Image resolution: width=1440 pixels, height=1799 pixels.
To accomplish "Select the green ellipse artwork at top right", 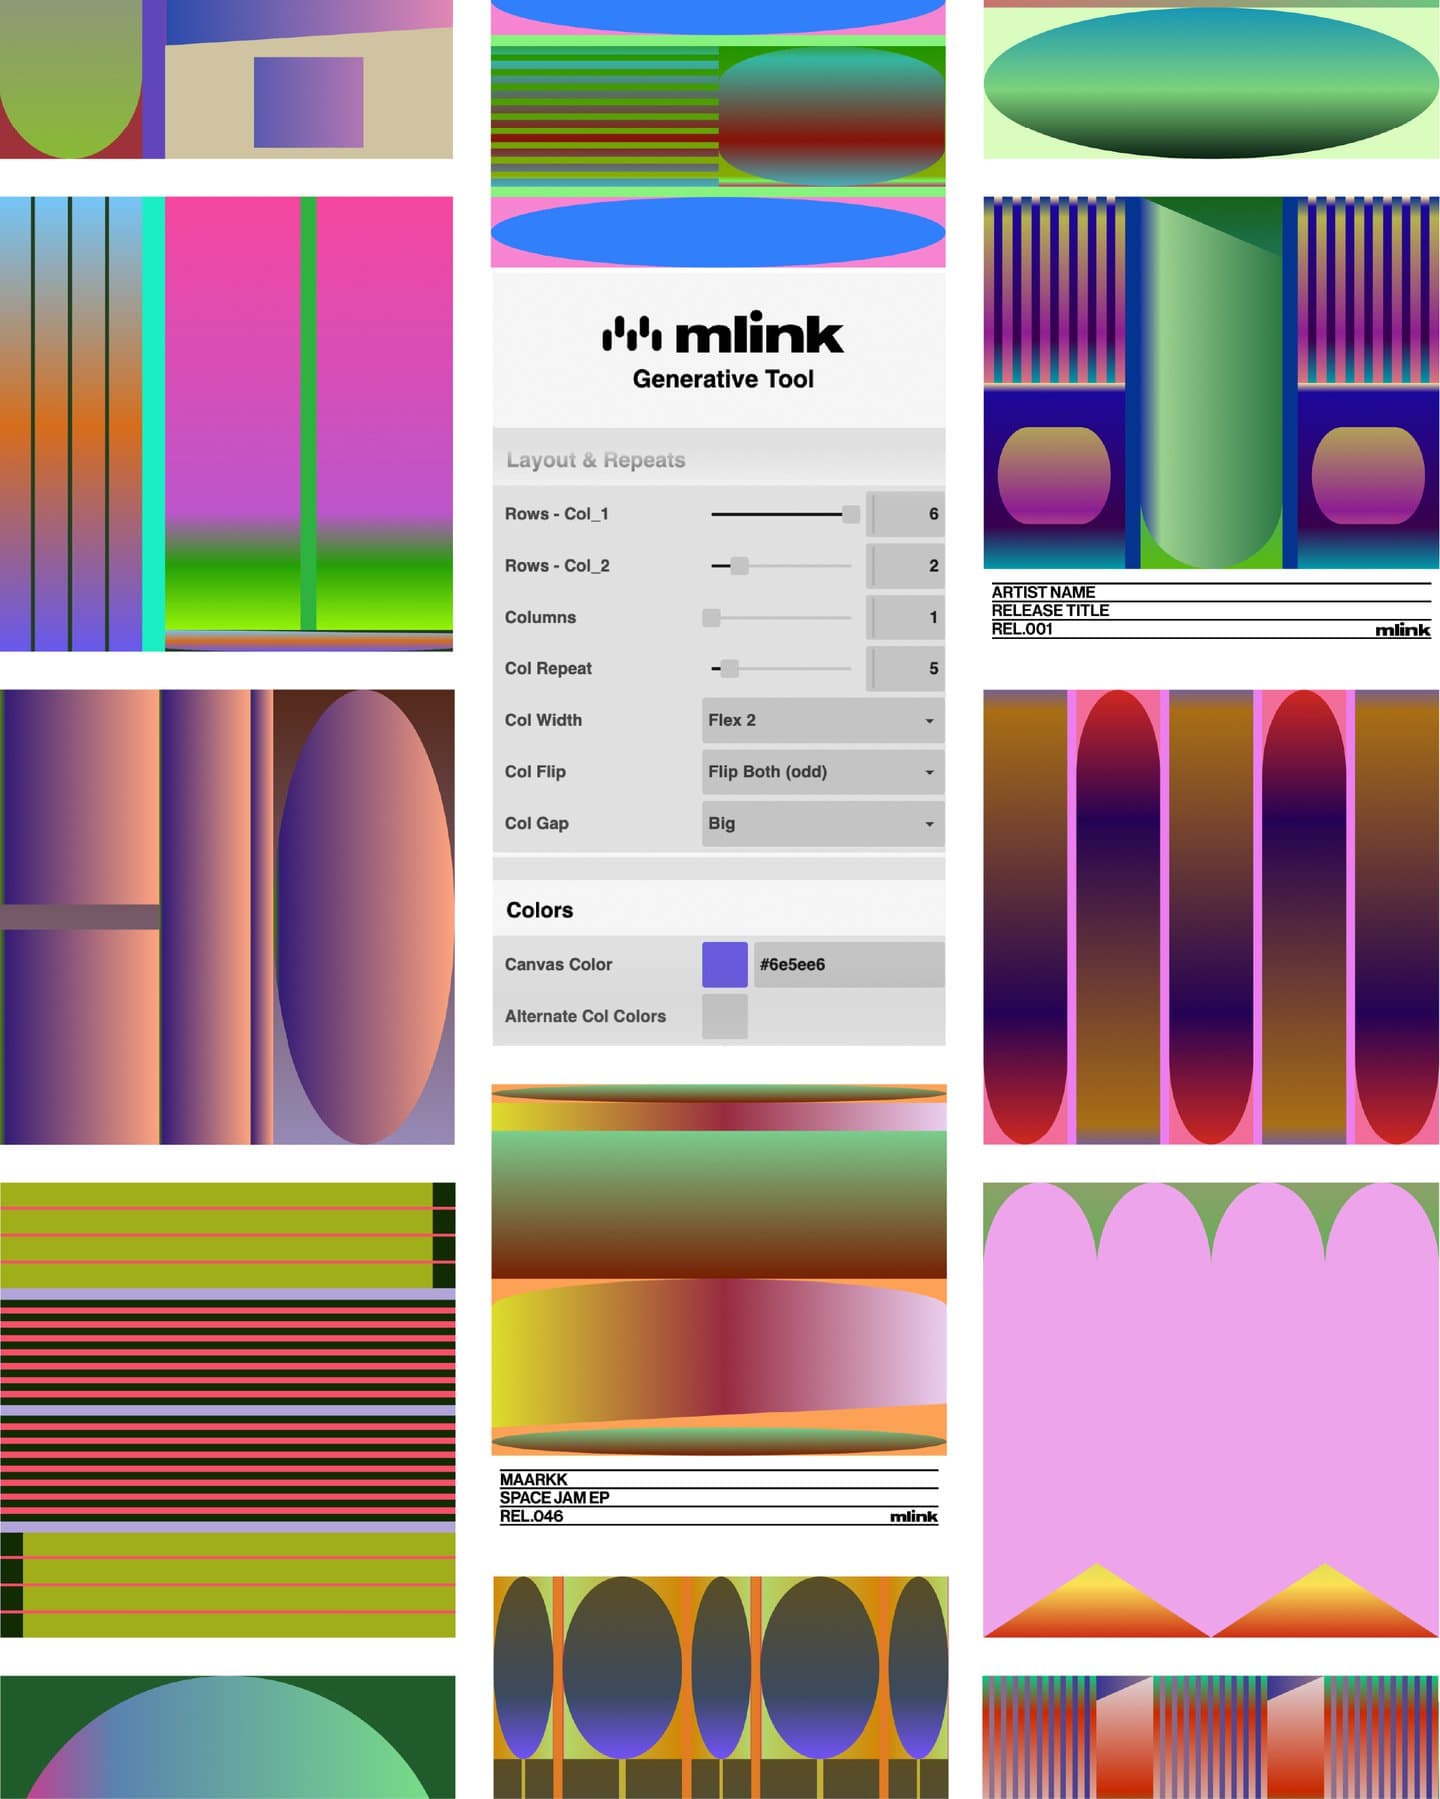I will click(1211, 79).
